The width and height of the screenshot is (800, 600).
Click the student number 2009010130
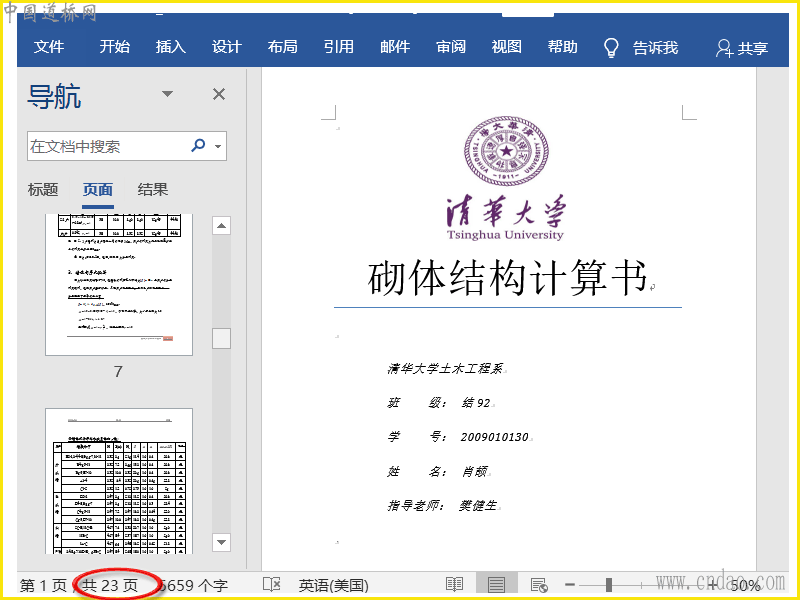pyautogui.click(x=494, y=437)
